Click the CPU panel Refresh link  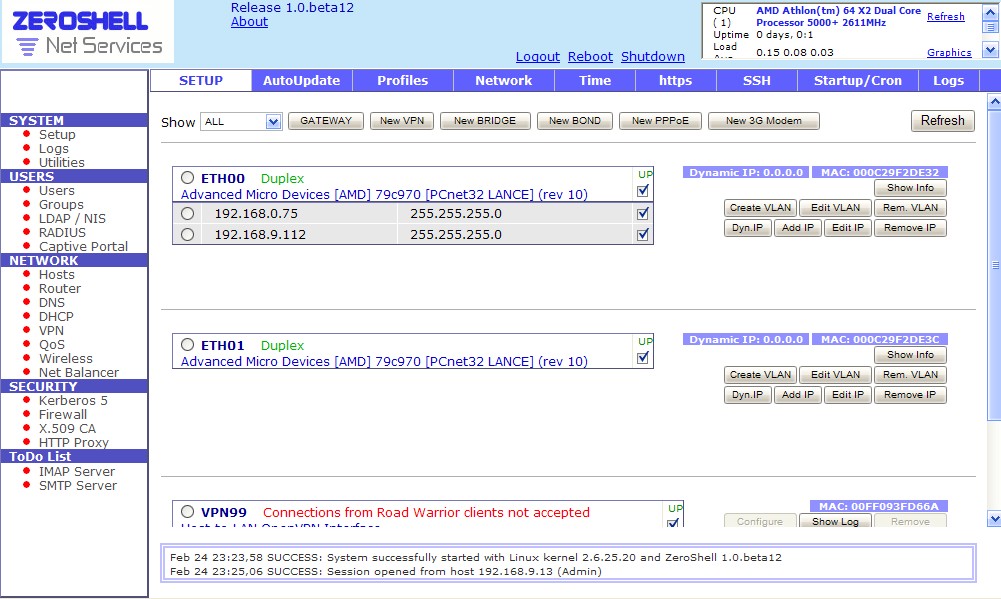(x=945, y=17)
